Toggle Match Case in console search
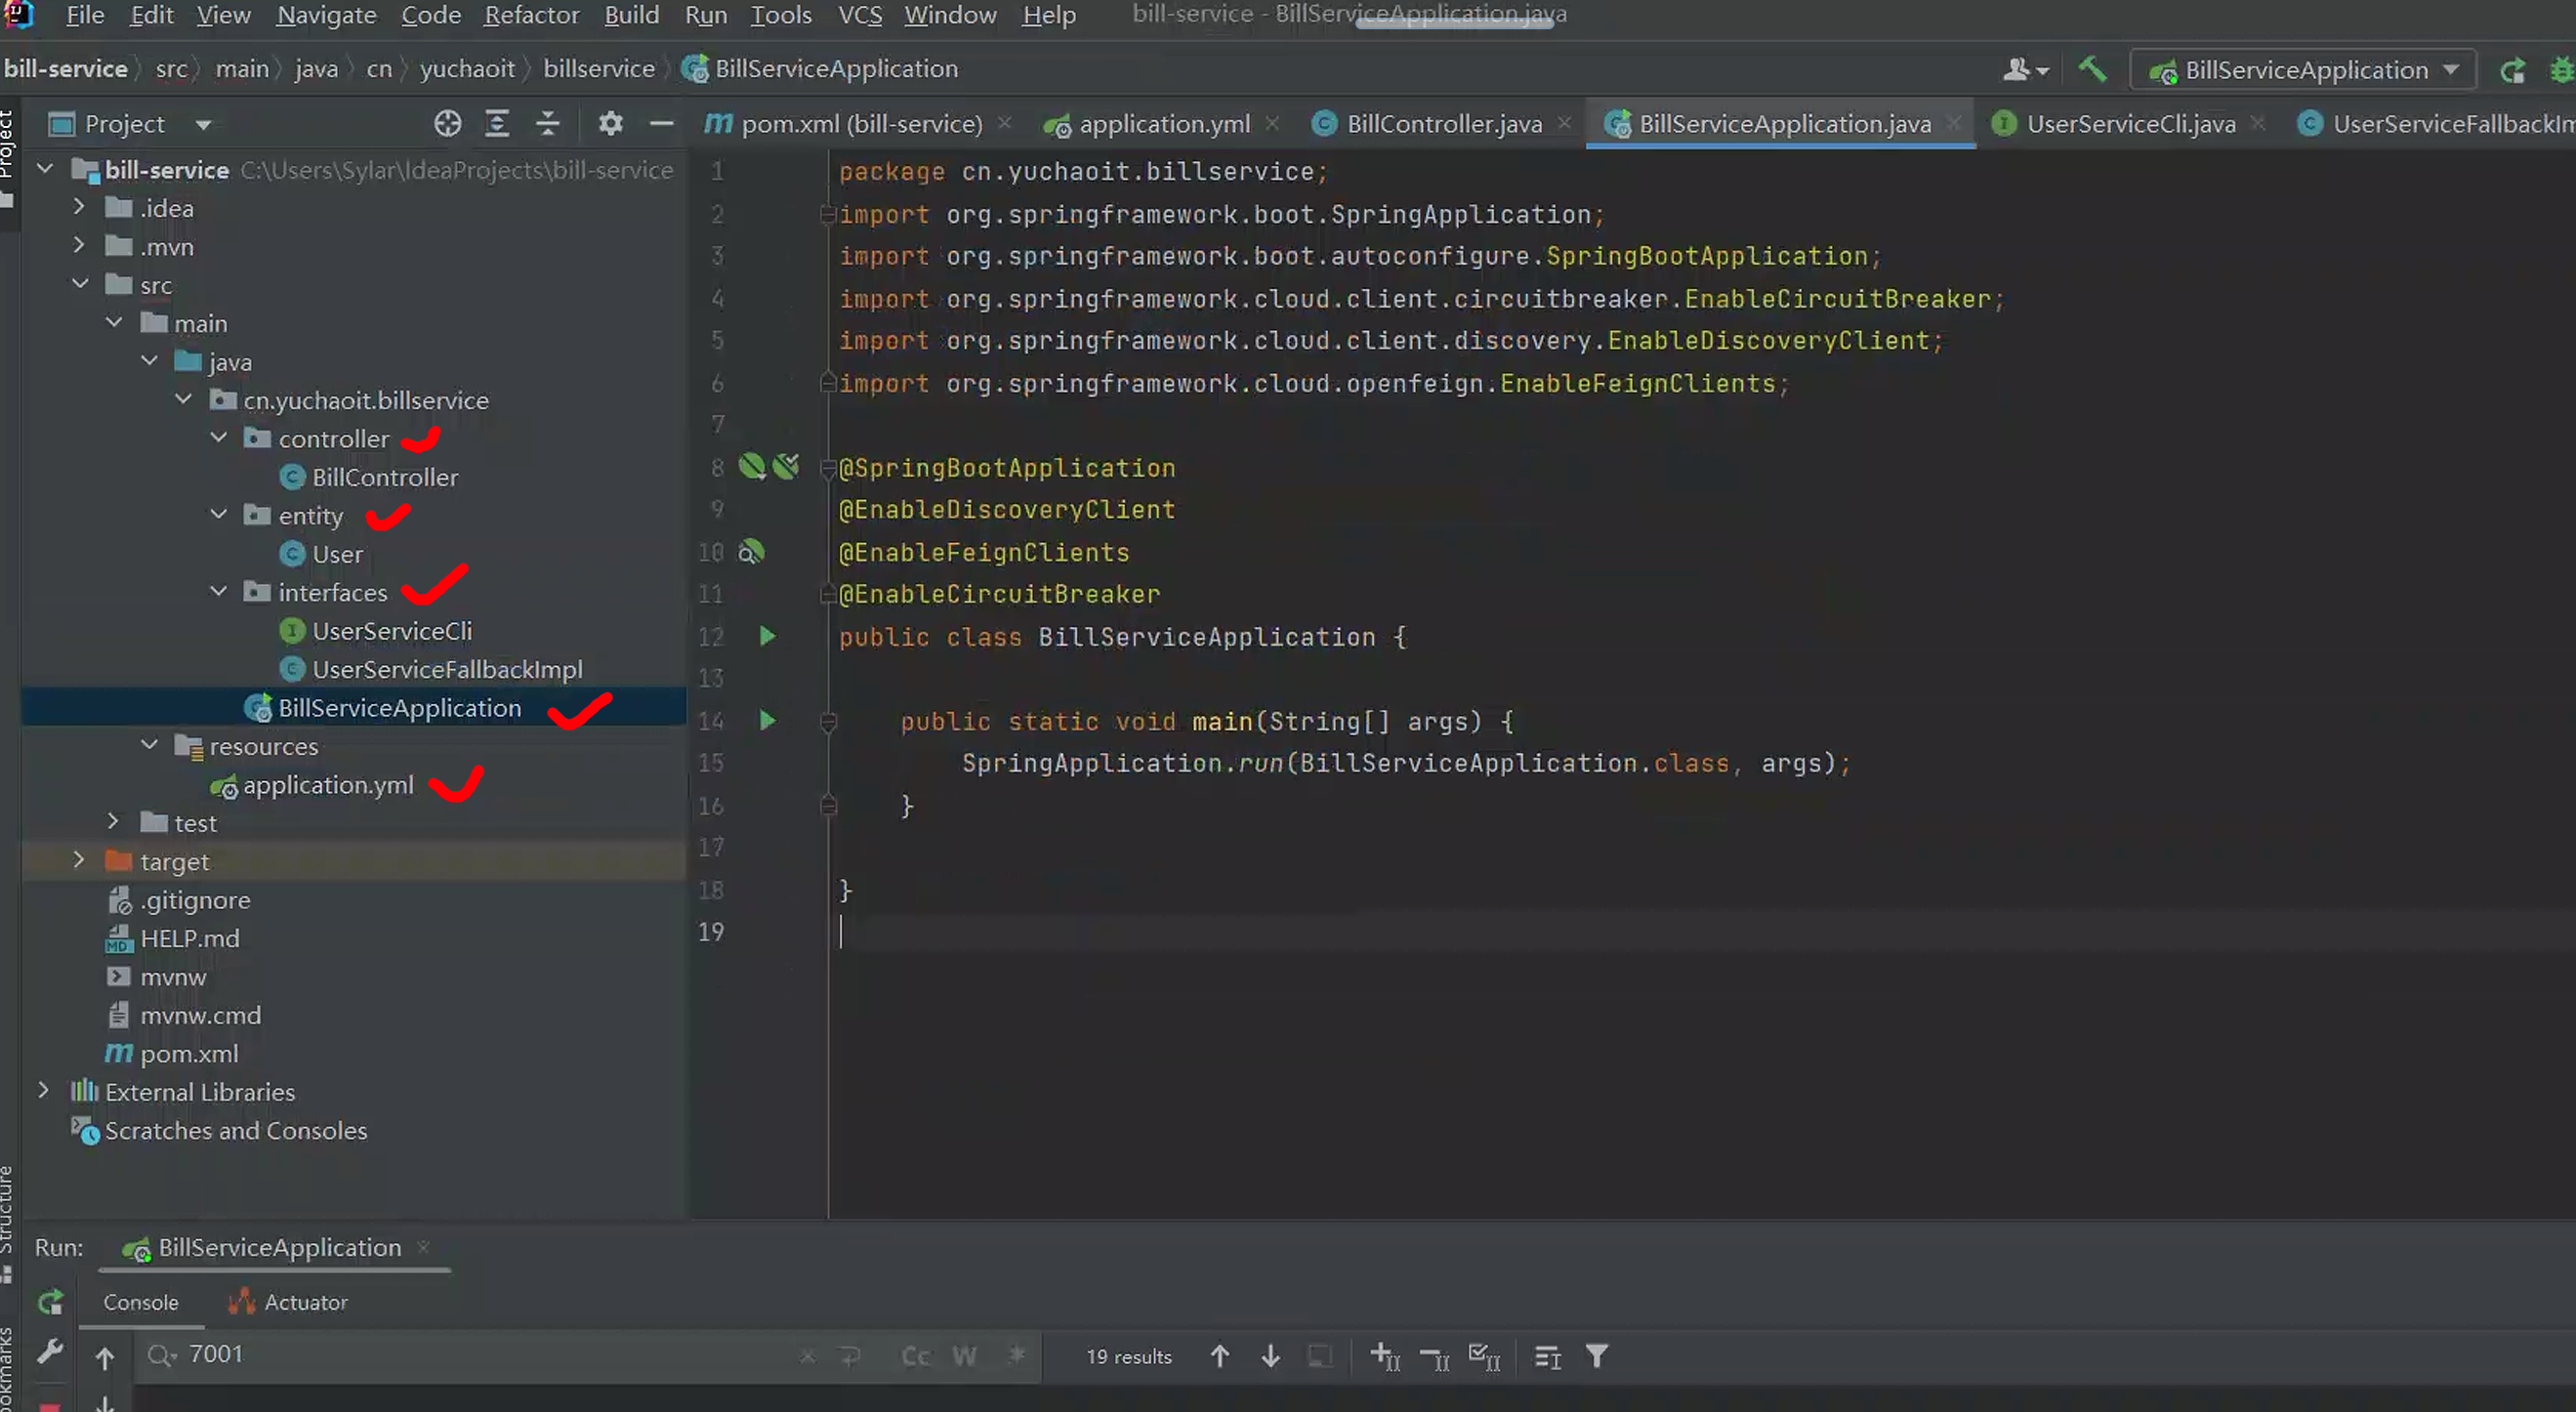Image resolution: width=2576 pixels, height=1412 pixels. 915,1356
